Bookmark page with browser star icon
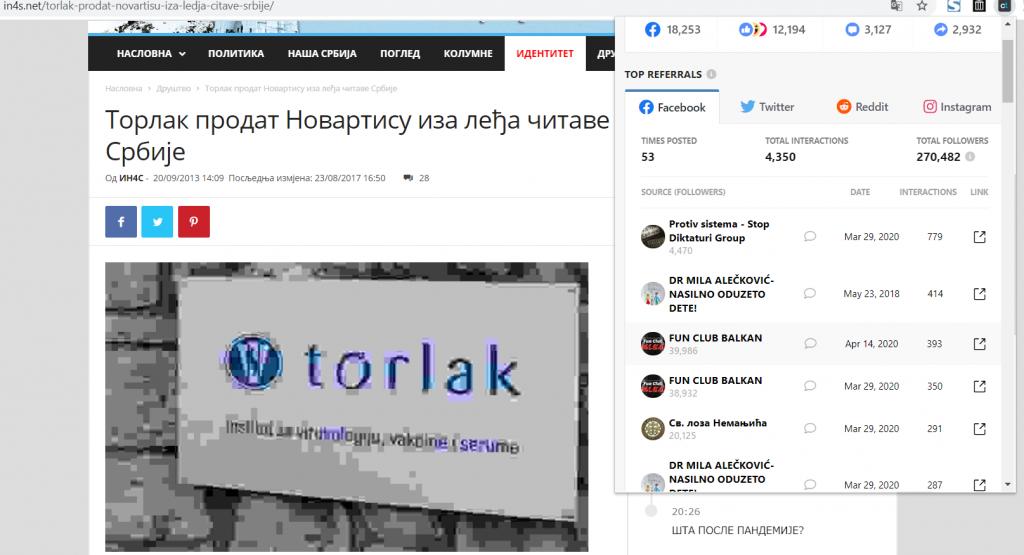The image size is (1024, 555). pos(922,6)
